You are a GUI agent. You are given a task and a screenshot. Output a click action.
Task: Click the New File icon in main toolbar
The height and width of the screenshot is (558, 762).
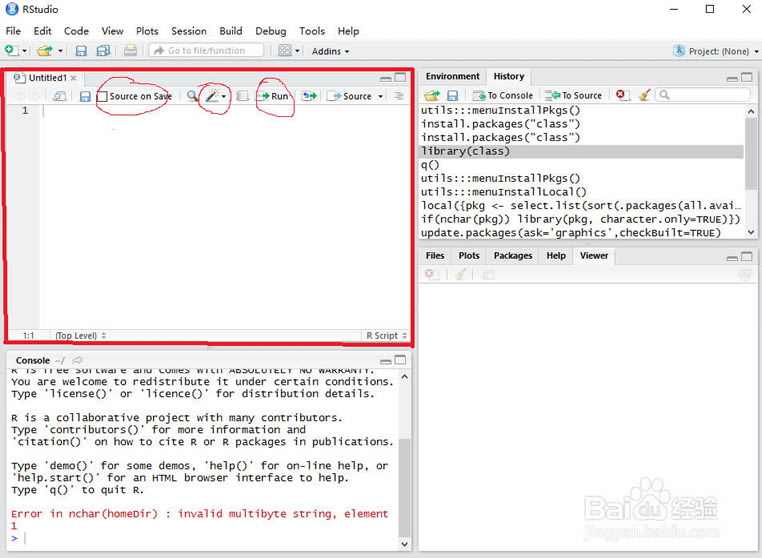coord(11,50)
